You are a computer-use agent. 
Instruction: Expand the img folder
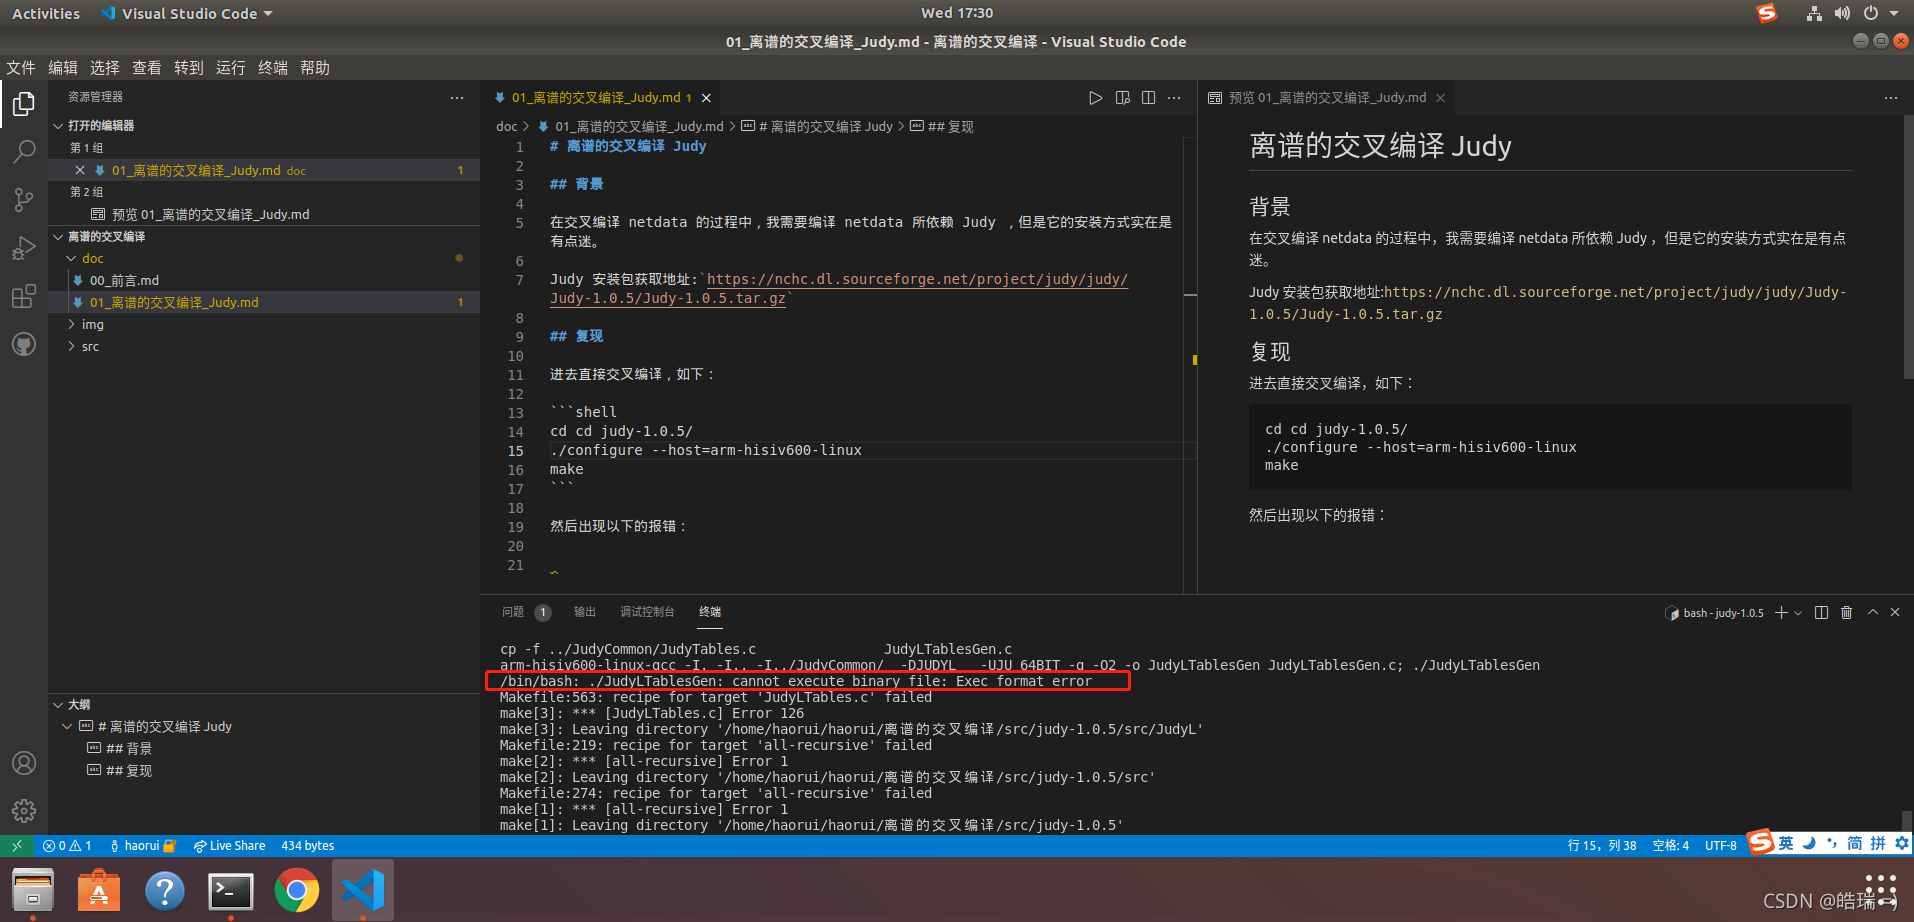pyautogui.click(x=264, y=325)
